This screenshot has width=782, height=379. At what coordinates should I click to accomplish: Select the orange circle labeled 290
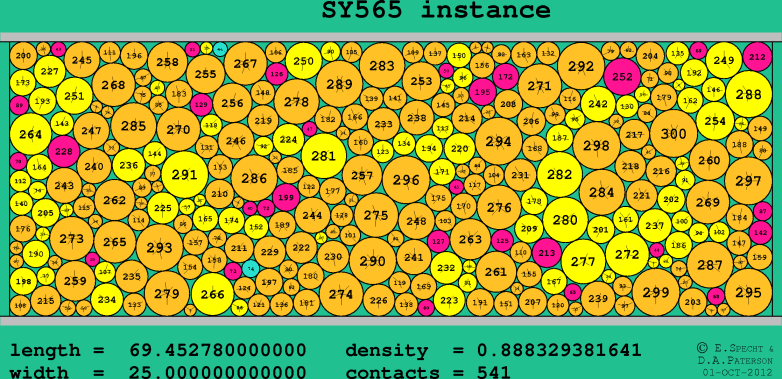(x=373, y=261)
